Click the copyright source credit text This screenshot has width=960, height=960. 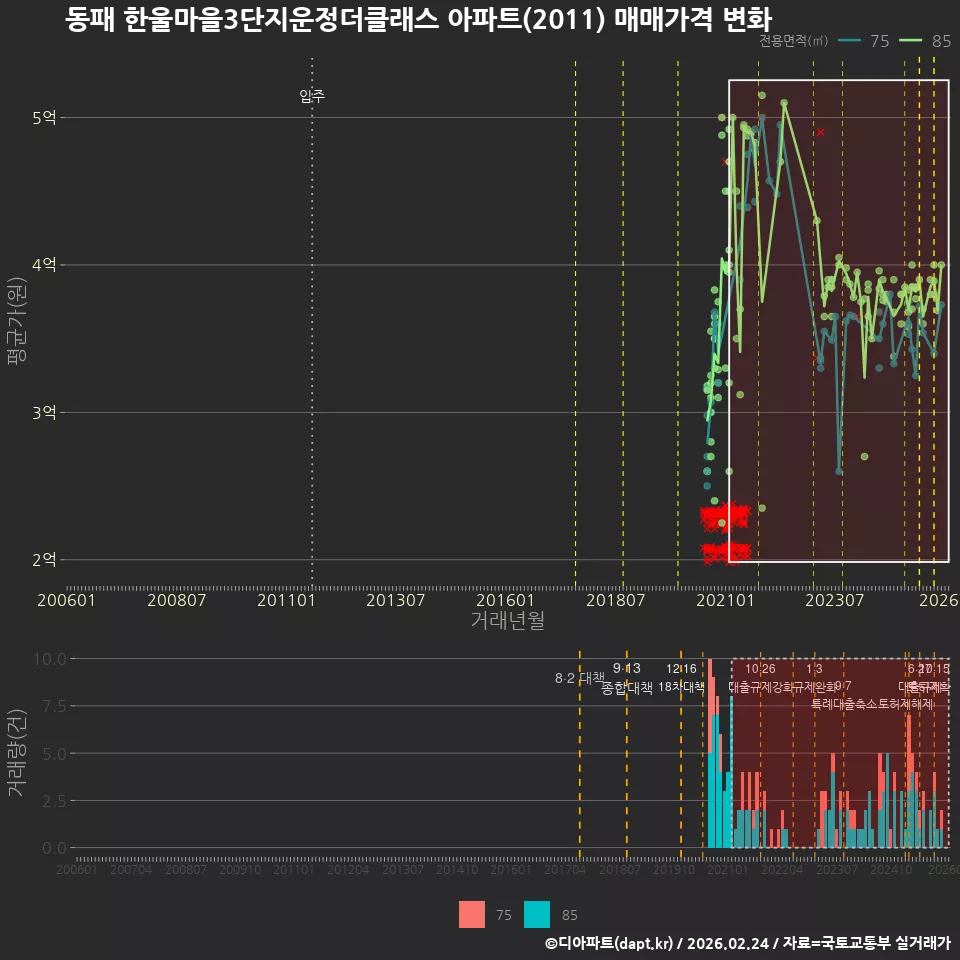click(748, 943)
